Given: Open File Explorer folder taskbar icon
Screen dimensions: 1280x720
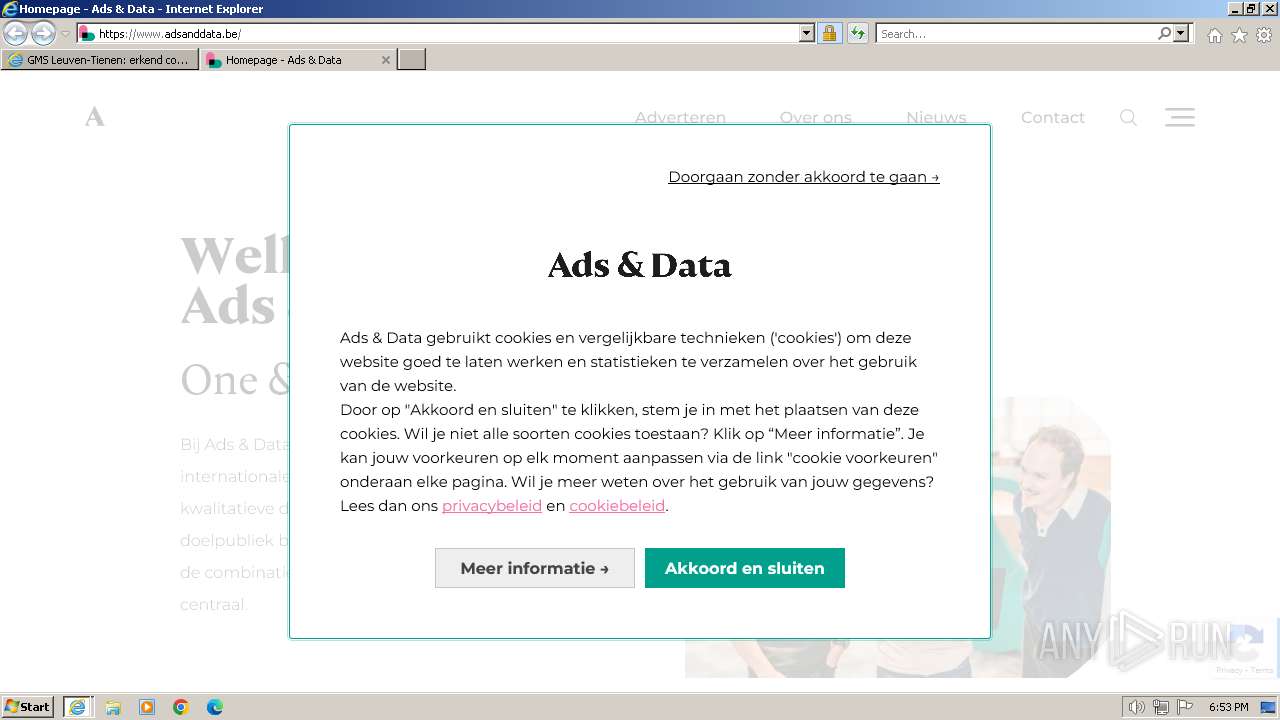Looking at the screenshot, I should 113,707.
